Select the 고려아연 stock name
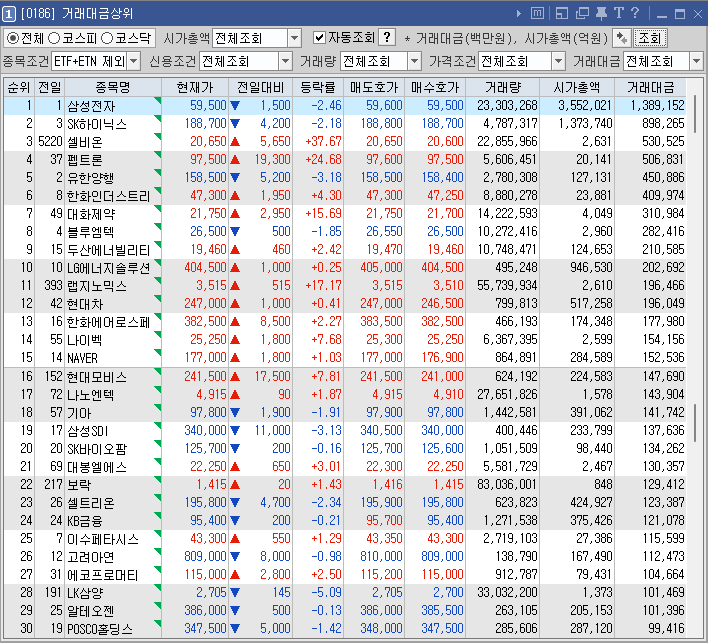The height and width of the screenshot is (643, 708). (x=90, y=557)
